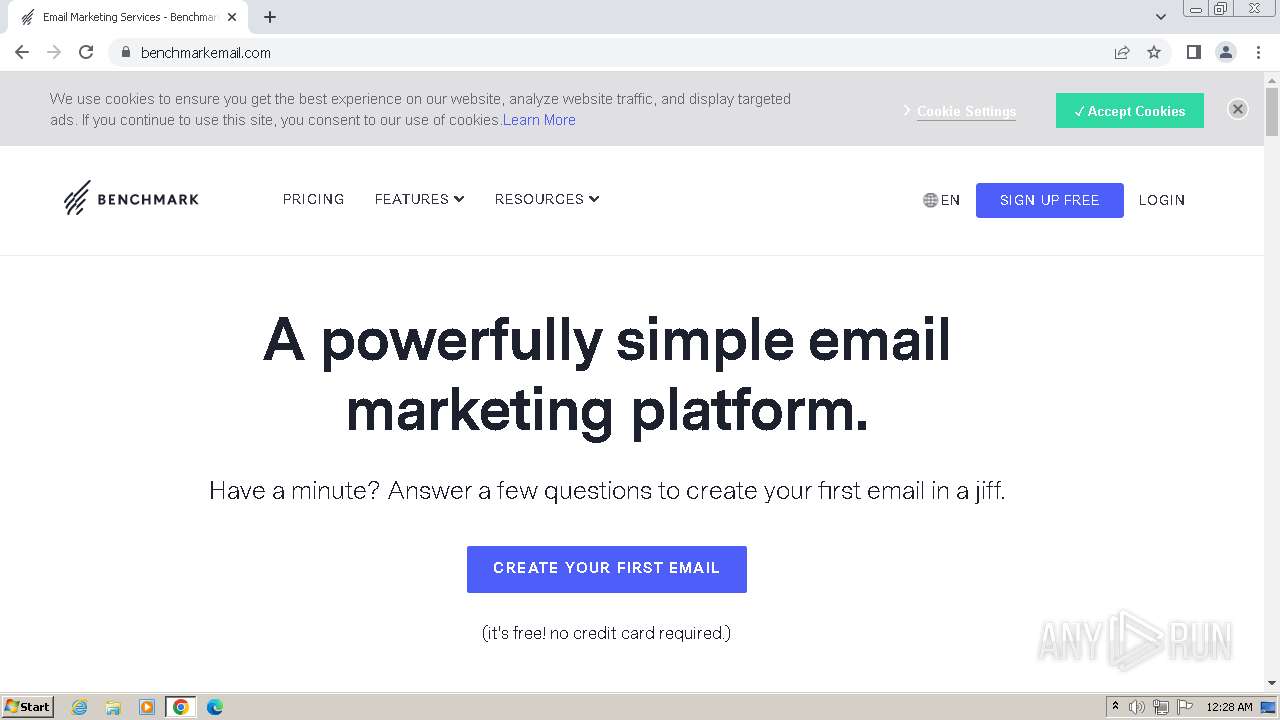Image resolution: width=1280 pixels, height=720 pixels.
Task: Open the EN language selector
Action: tap(941, 200)
